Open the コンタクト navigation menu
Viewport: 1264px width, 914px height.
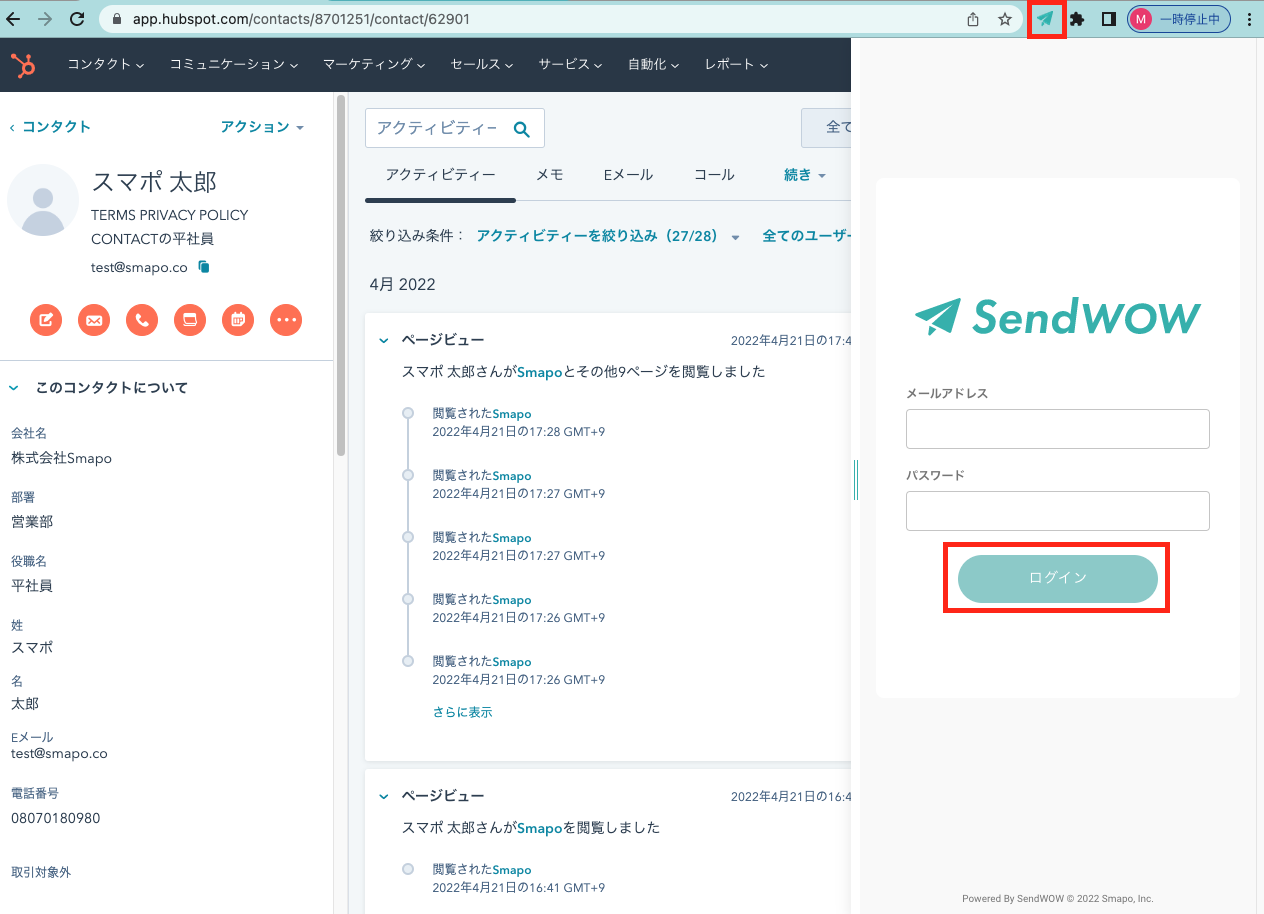pos(105,64)
